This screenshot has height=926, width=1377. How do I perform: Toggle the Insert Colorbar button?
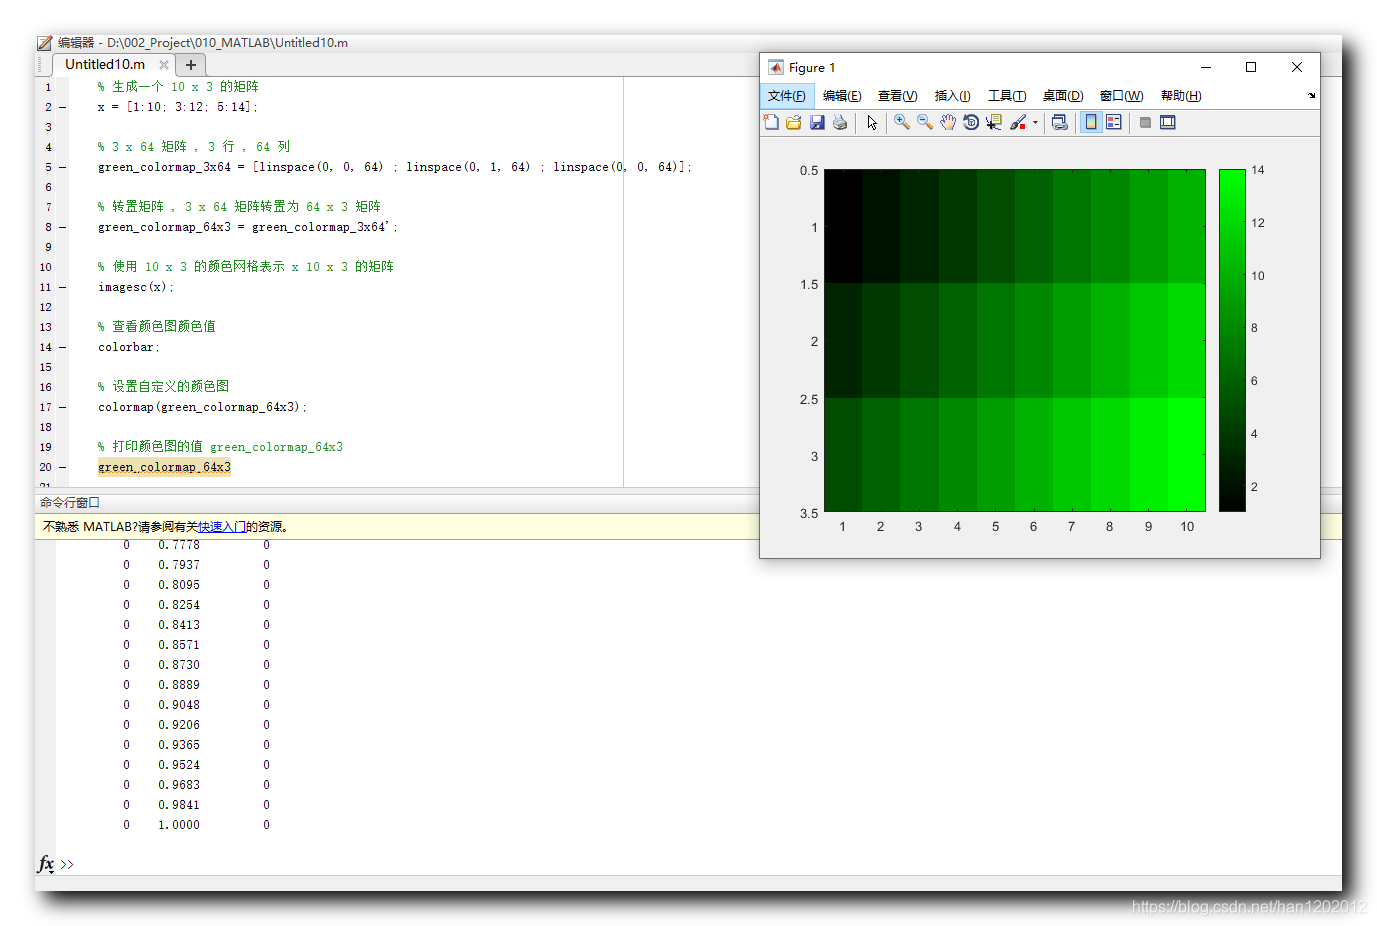tap(1091, 122)
